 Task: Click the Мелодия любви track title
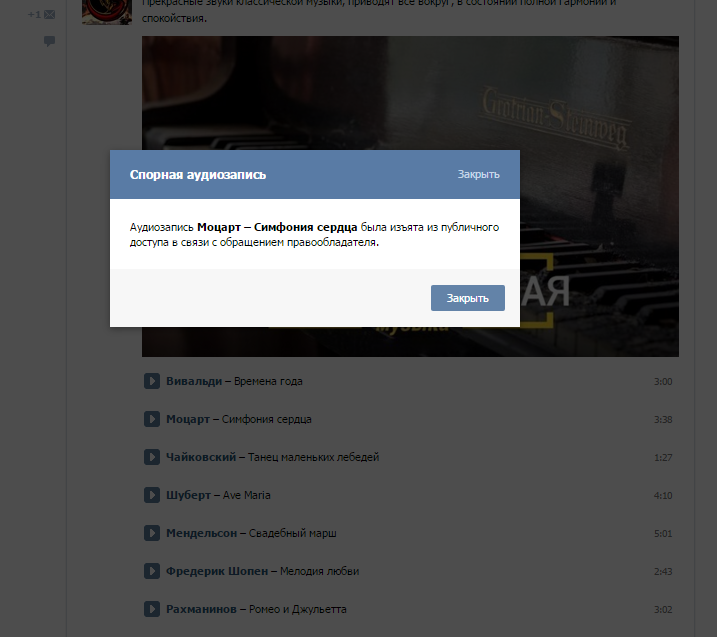[319, 571]
